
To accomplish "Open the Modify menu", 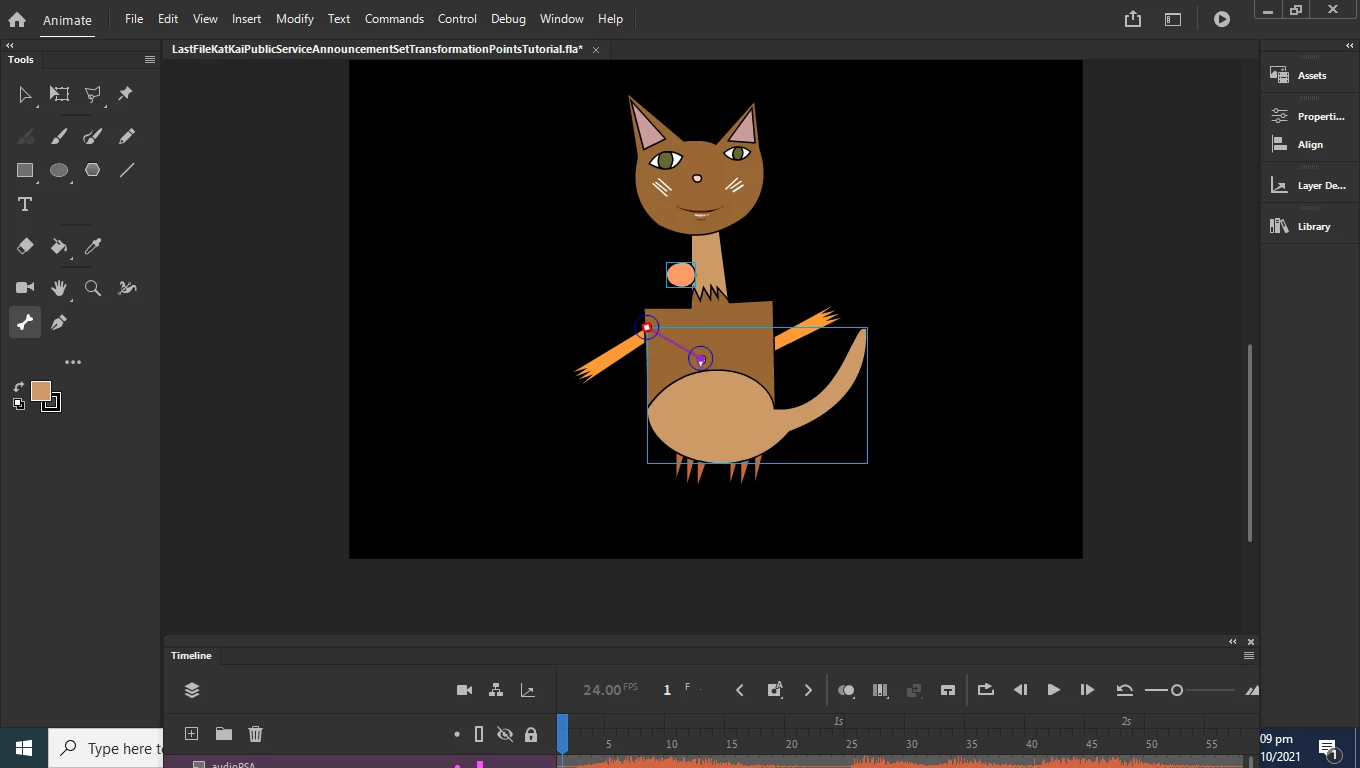I will (294, 19).
